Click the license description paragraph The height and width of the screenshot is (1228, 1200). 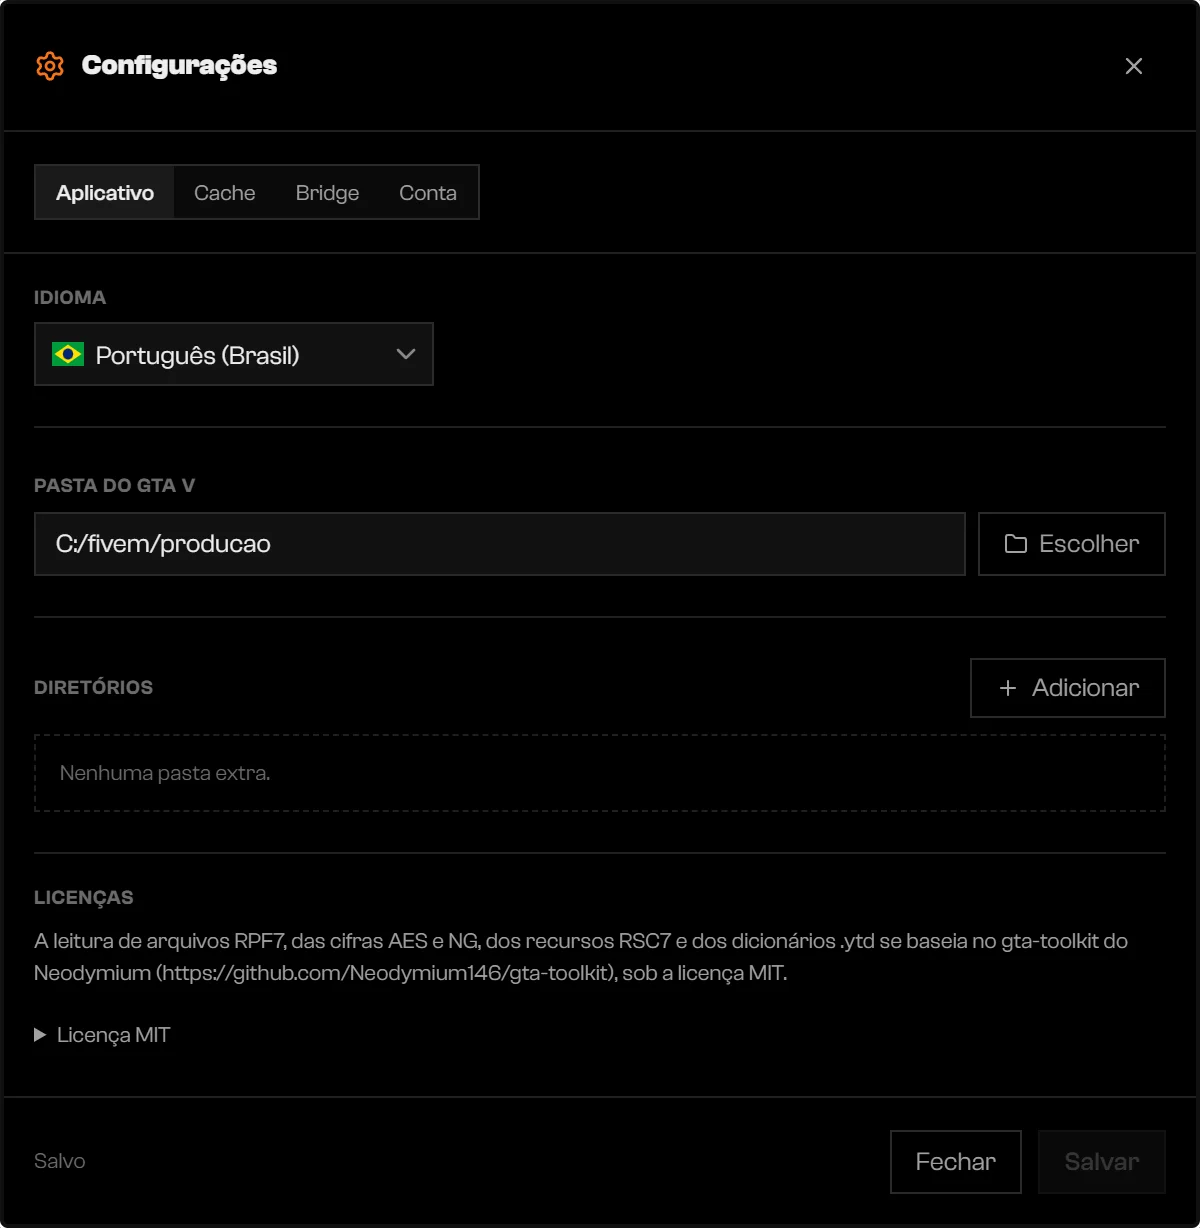581,957
